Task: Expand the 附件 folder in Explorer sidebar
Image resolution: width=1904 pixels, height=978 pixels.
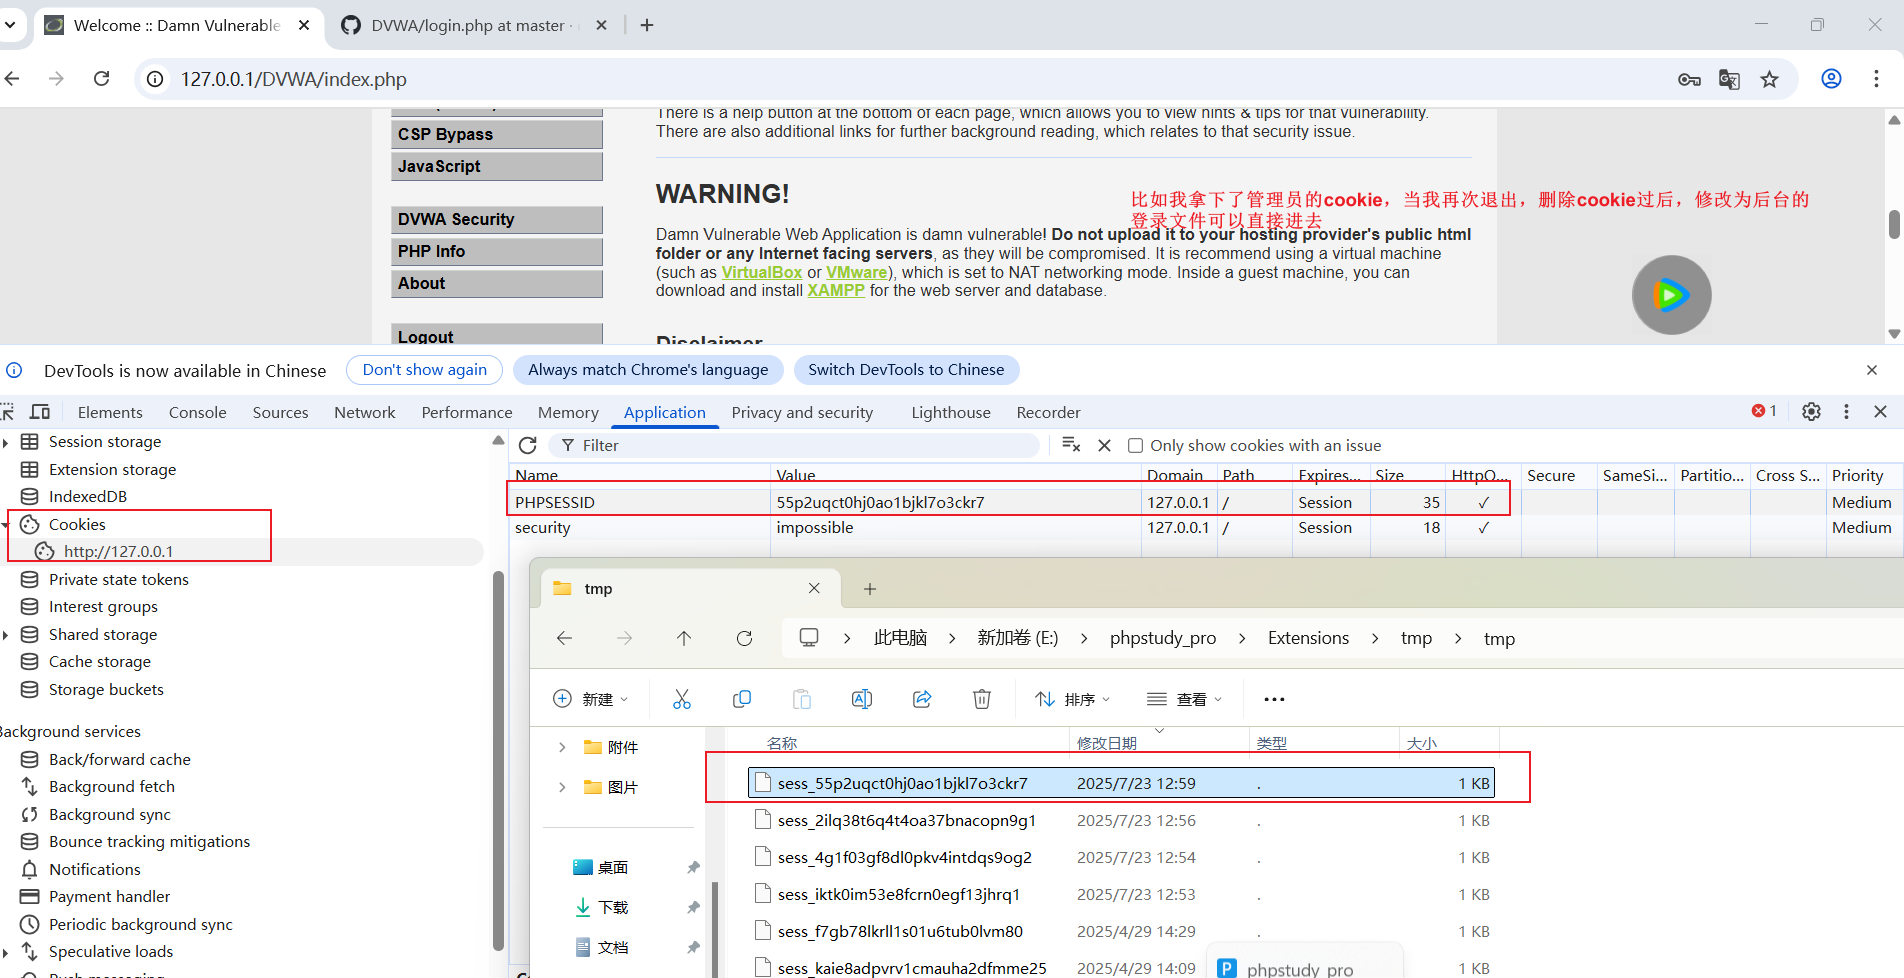Action: 561,747
